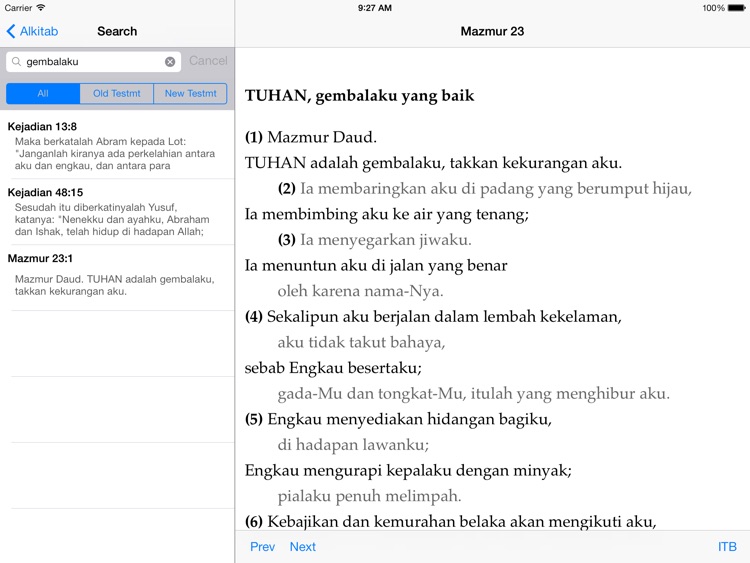Click the magnifier search icon

tap(16, 62)
